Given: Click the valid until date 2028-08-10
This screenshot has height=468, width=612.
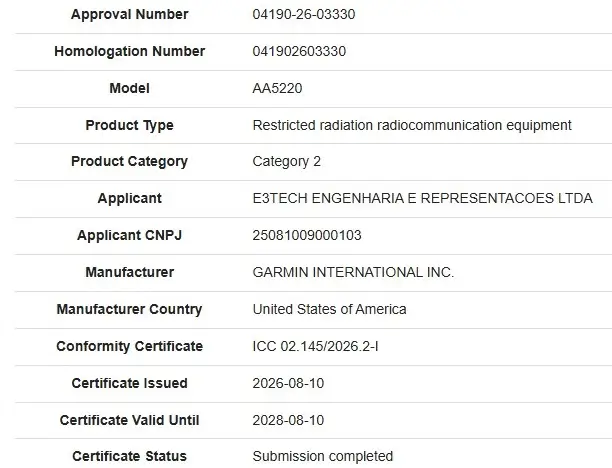Looking at the screenshot, I should (x=288, y=420).
